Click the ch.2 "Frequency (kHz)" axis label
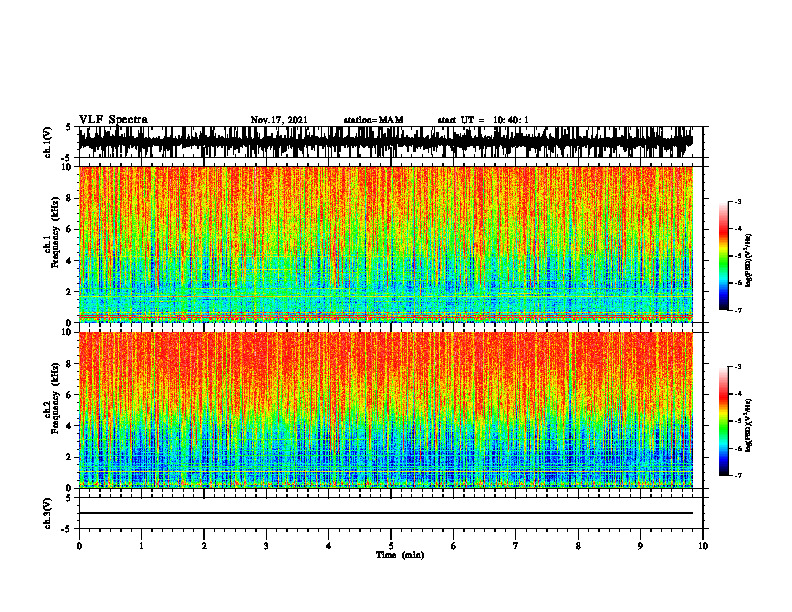 click(56, 398)
